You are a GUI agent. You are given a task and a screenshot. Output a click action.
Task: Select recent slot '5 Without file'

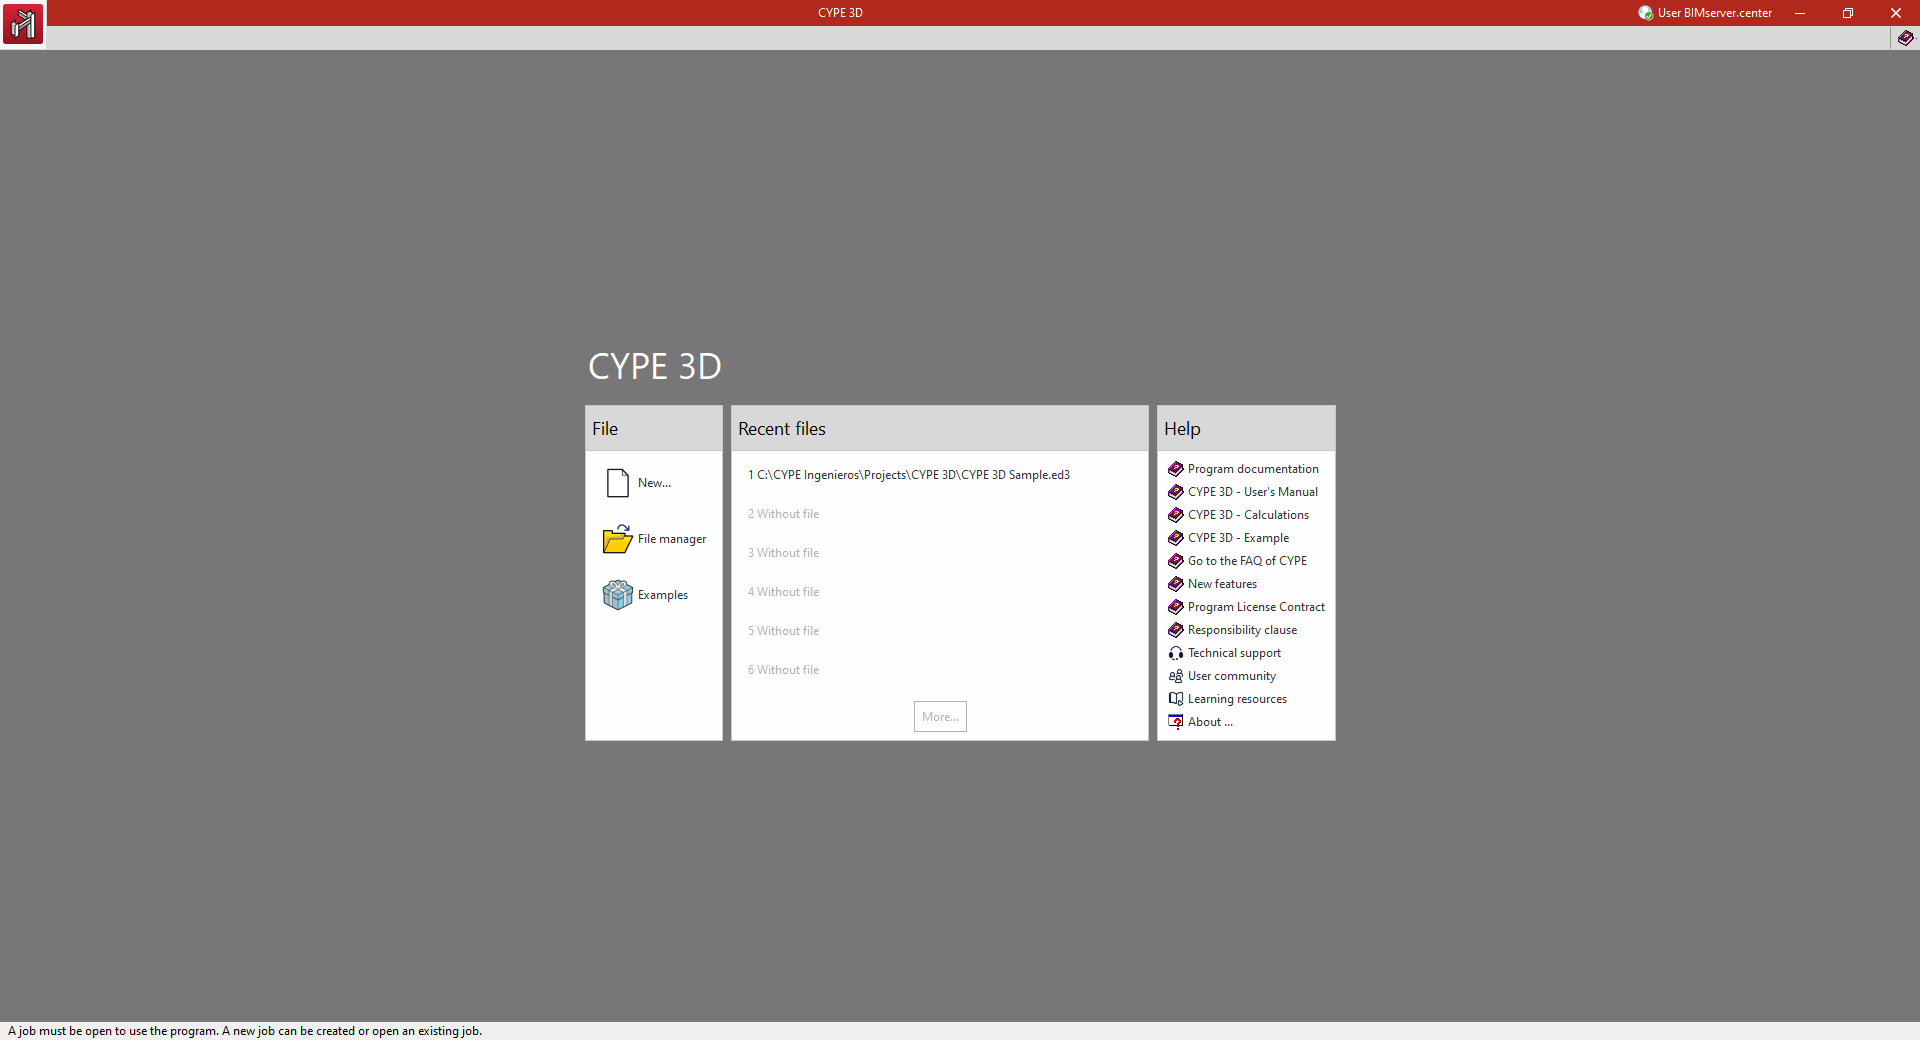(x=783, y=631)
